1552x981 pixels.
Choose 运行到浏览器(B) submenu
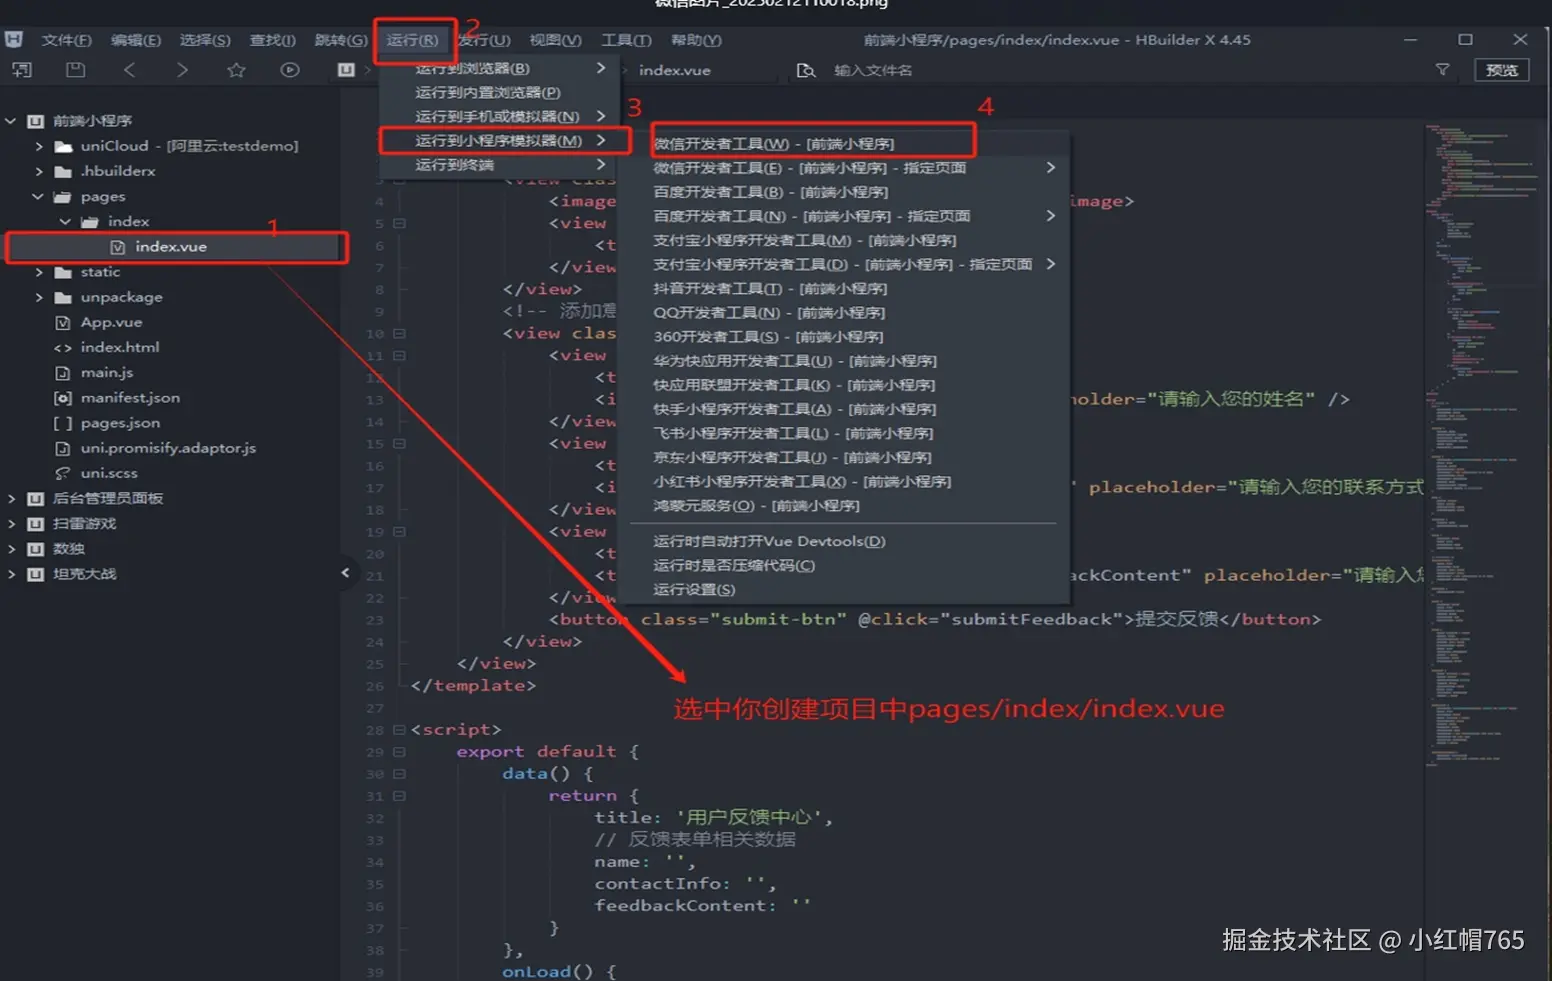point(498,68)
